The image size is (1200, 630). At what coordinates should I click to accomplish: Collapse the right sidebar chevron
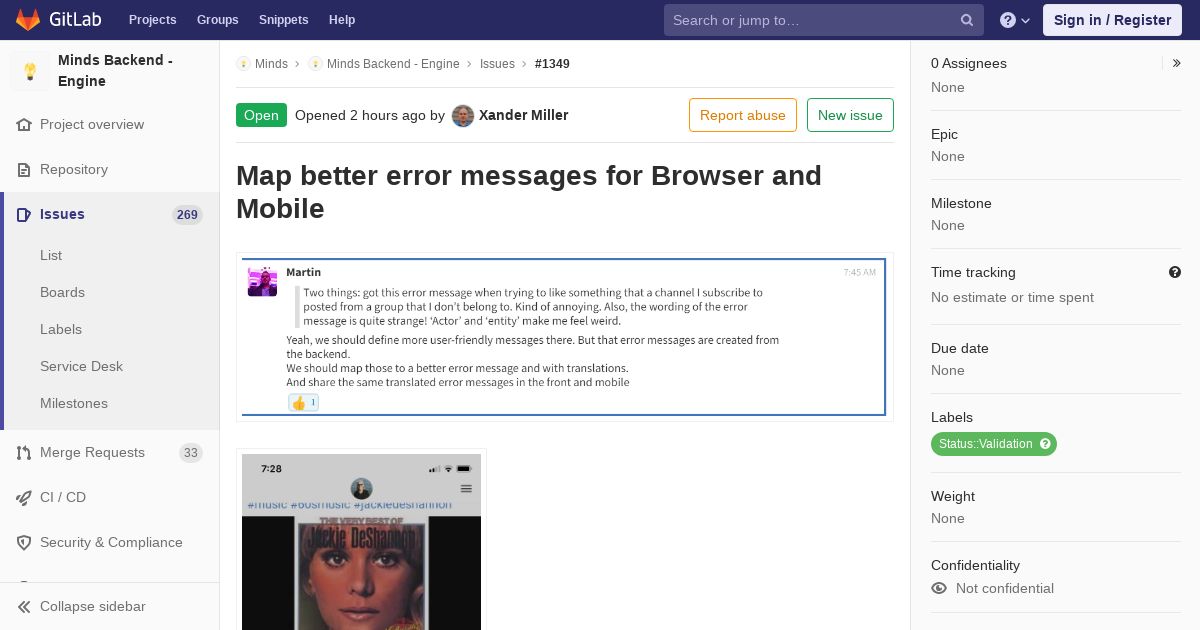click(1177, 63)
